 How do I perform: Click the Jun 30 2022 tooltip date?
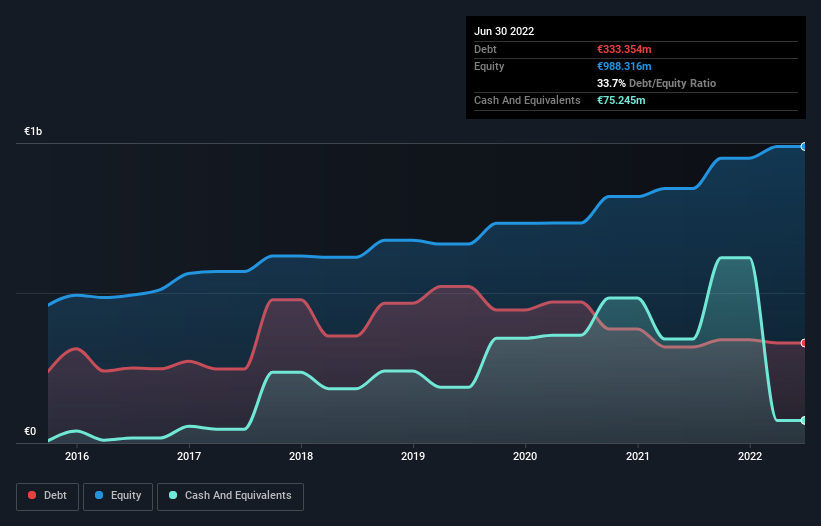tap(504, 31)
